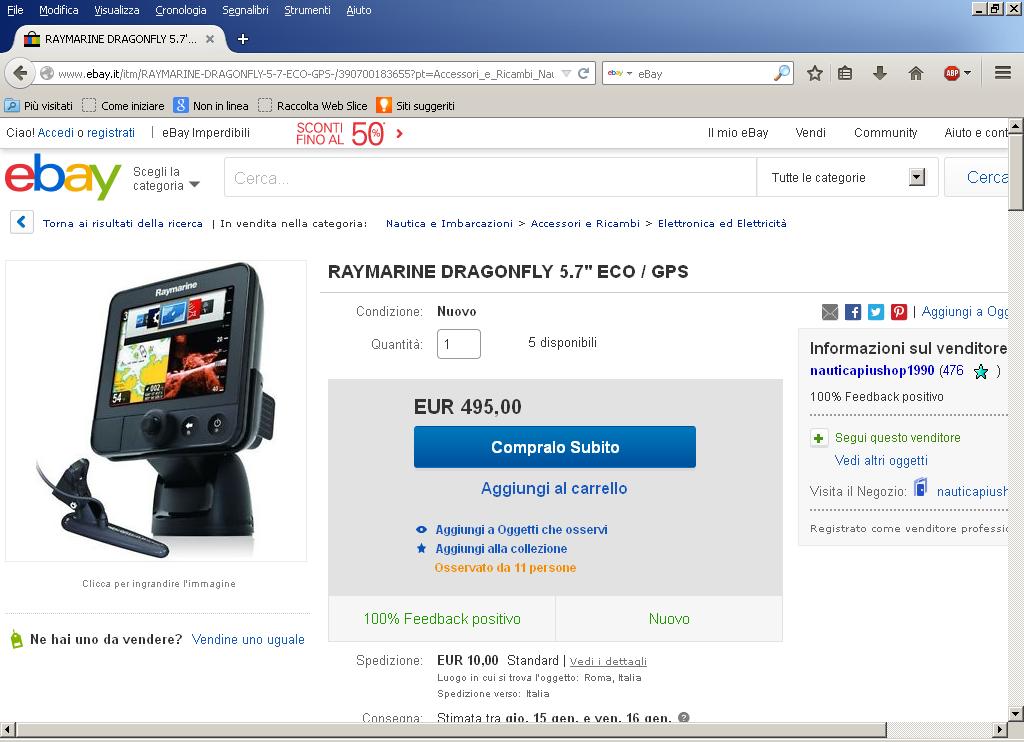Viewport: 1024px width, 742px height.
Task: Open the search engine selector dropdown
Action: (x=620, y=73)
